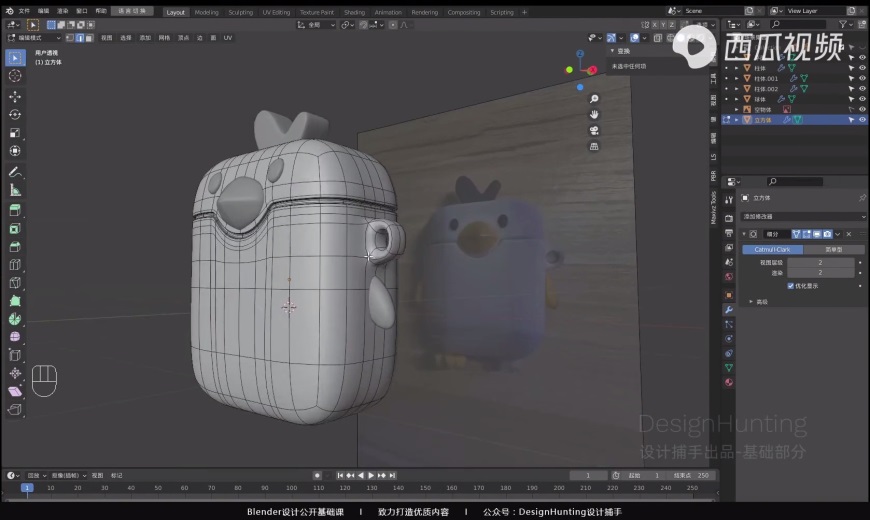Select the Inset Faces tool
The width and height of the screenshot is (870, 520).
pyautogui.click(x=15, y=229)
